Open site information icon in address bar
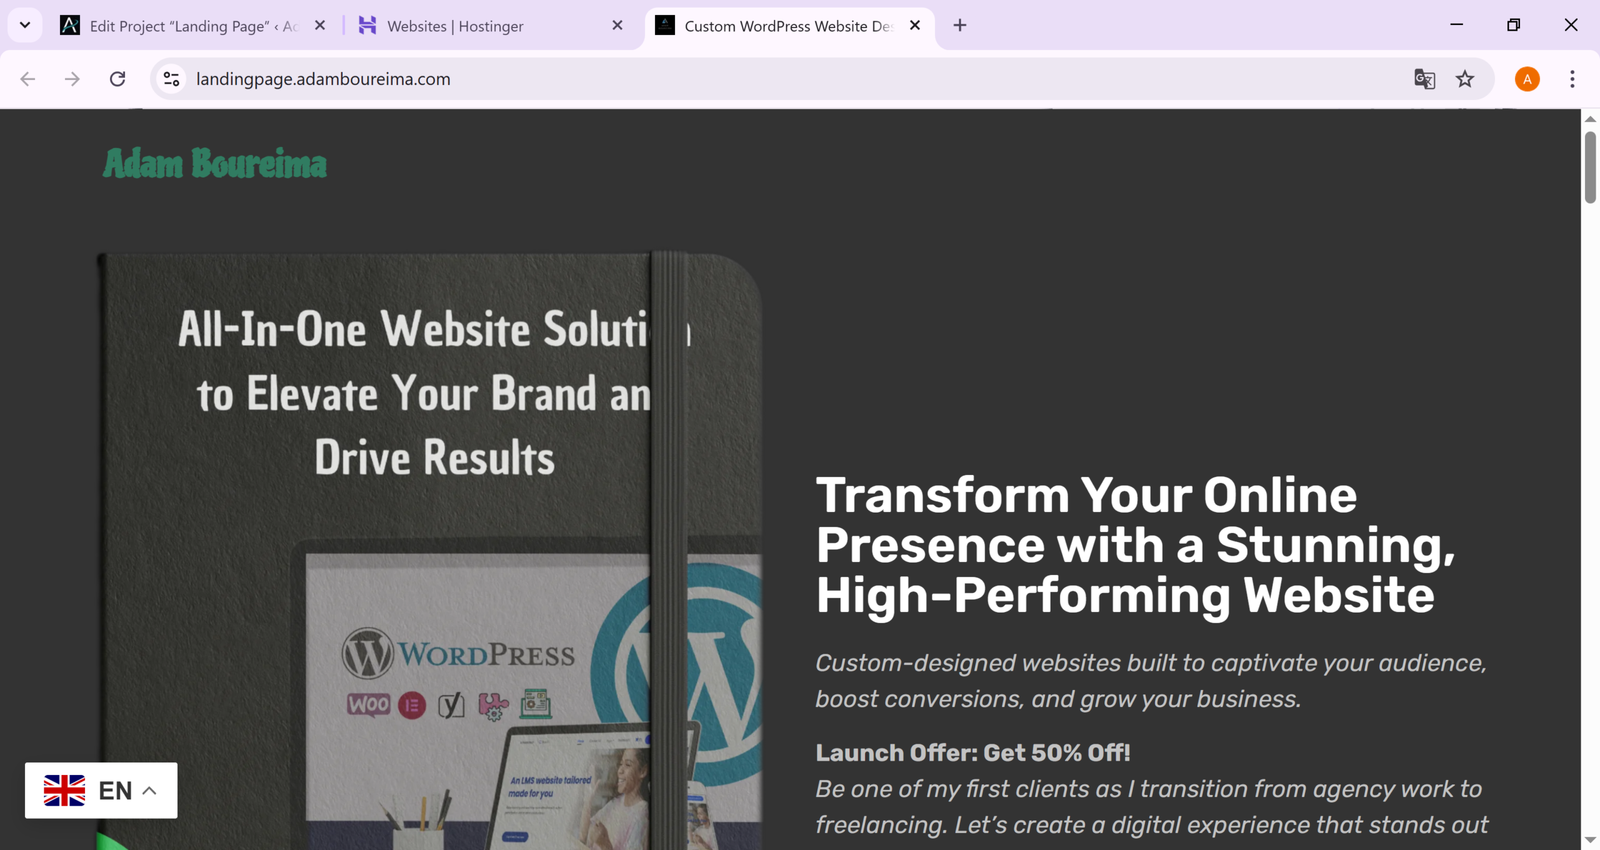 [172, 79]
